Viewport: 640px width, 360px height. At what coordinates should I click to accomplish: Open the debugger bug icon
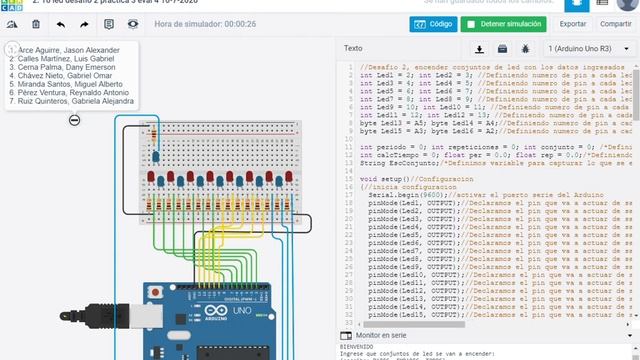click(525, 49)
